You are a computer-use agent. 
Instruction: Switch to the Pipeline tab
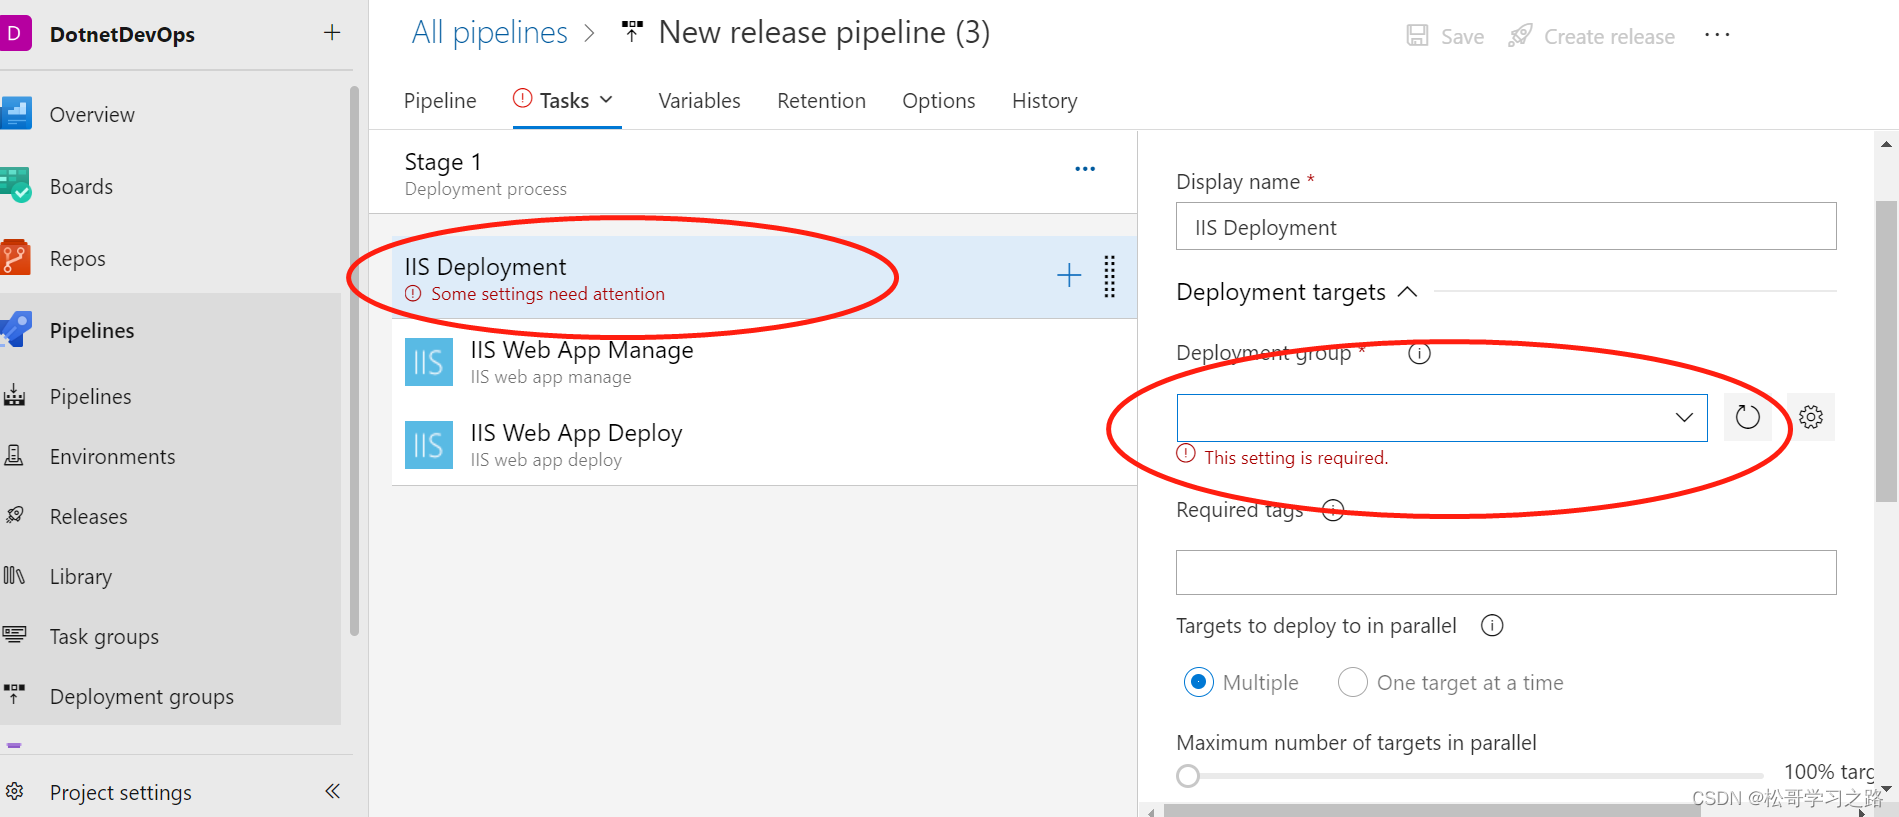click(x=440, y=101)
